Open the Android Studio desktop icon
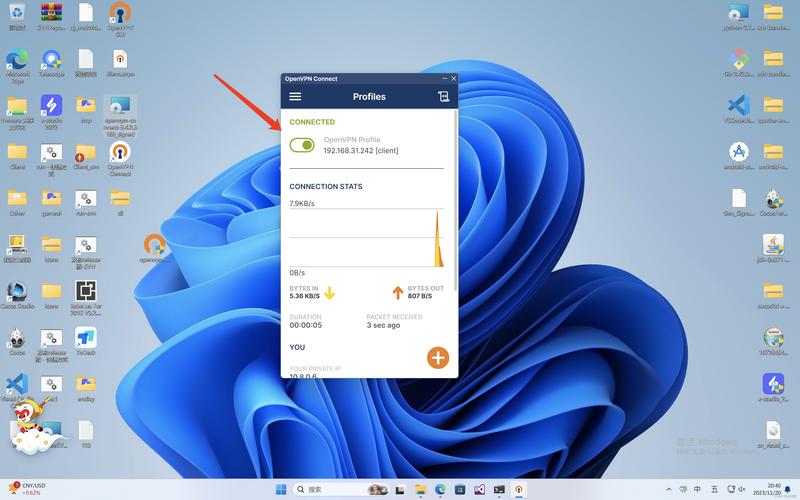This screenshot has width=800, height=500. pos(739,155)
